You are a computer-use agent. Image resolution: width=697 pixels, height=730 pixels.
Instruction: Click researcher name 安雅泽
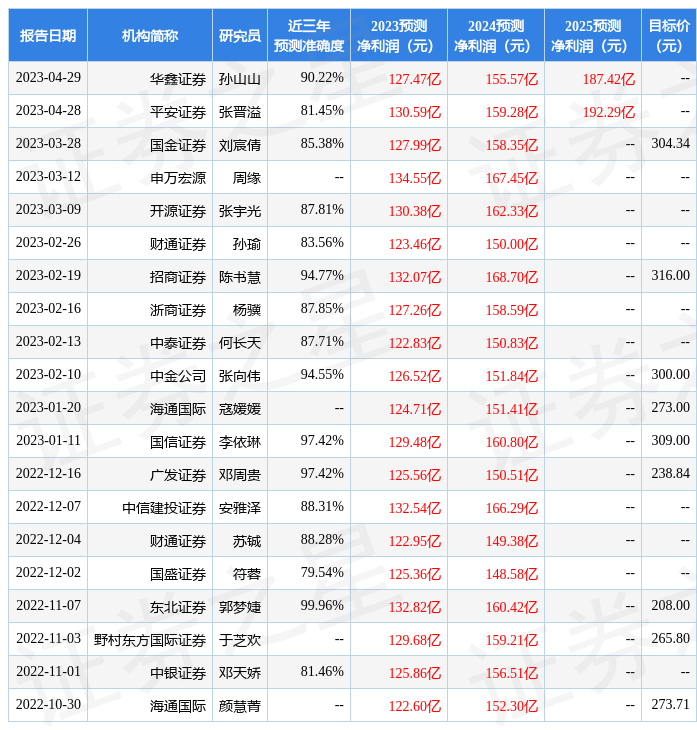(x=240, y=508)
